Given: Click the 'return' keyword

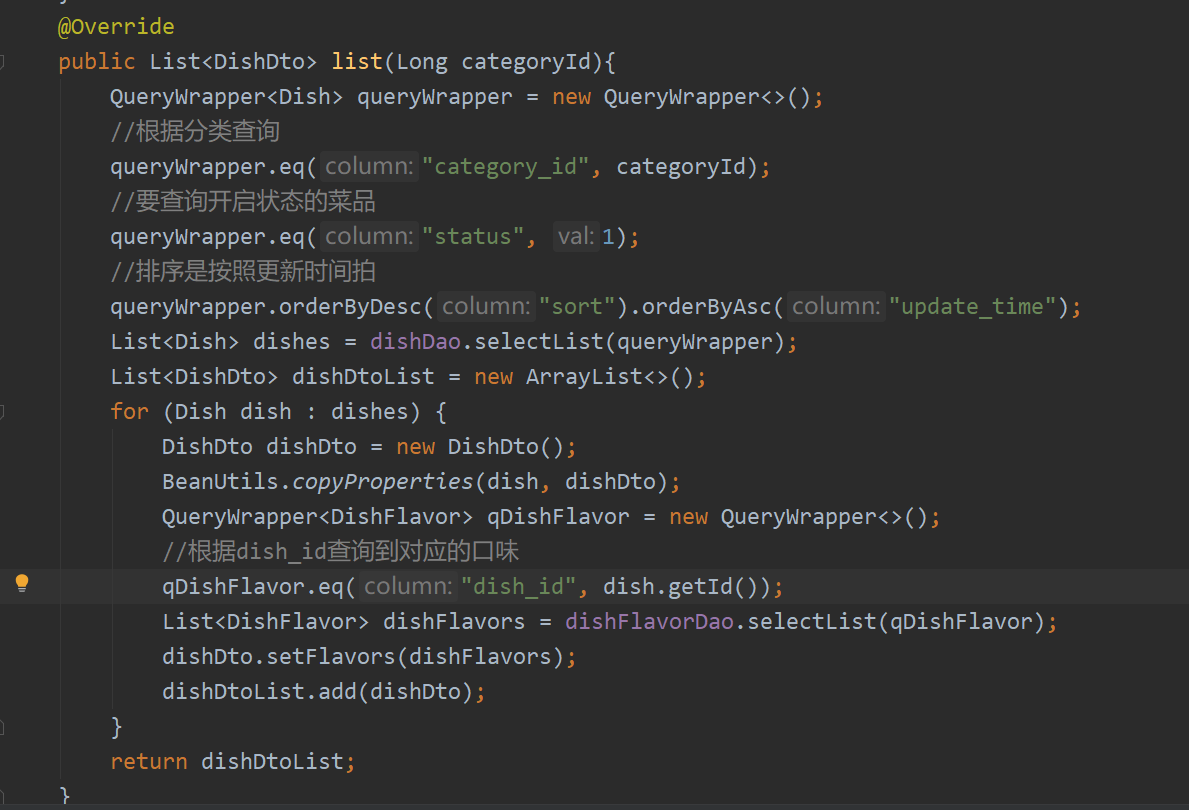Looking at the screenshot, I should [x=149, y=761].
